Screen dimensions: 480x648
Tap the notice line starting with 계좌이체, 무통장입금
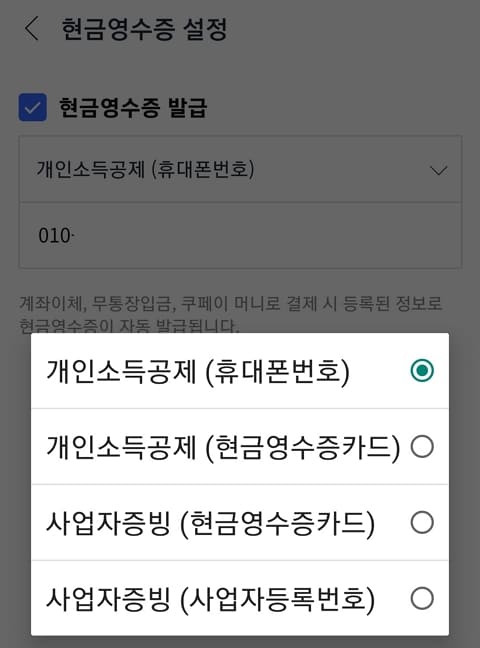pyautogui.click(x=231, y=304)
